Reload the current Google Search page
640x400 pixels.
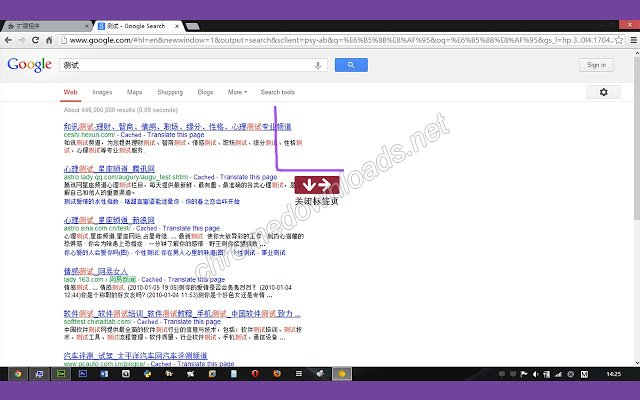pos(36,40)
